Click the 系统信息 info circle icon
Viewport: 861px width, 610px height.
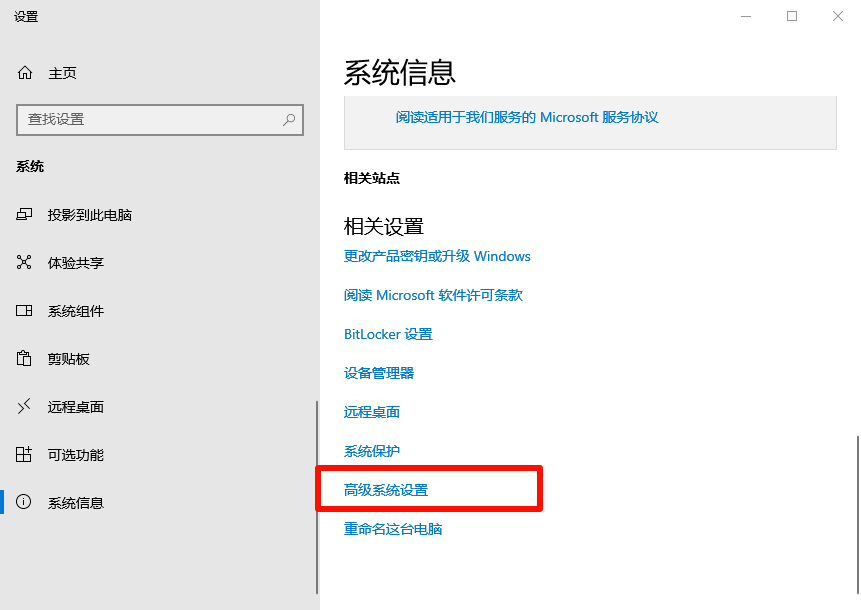24,502
